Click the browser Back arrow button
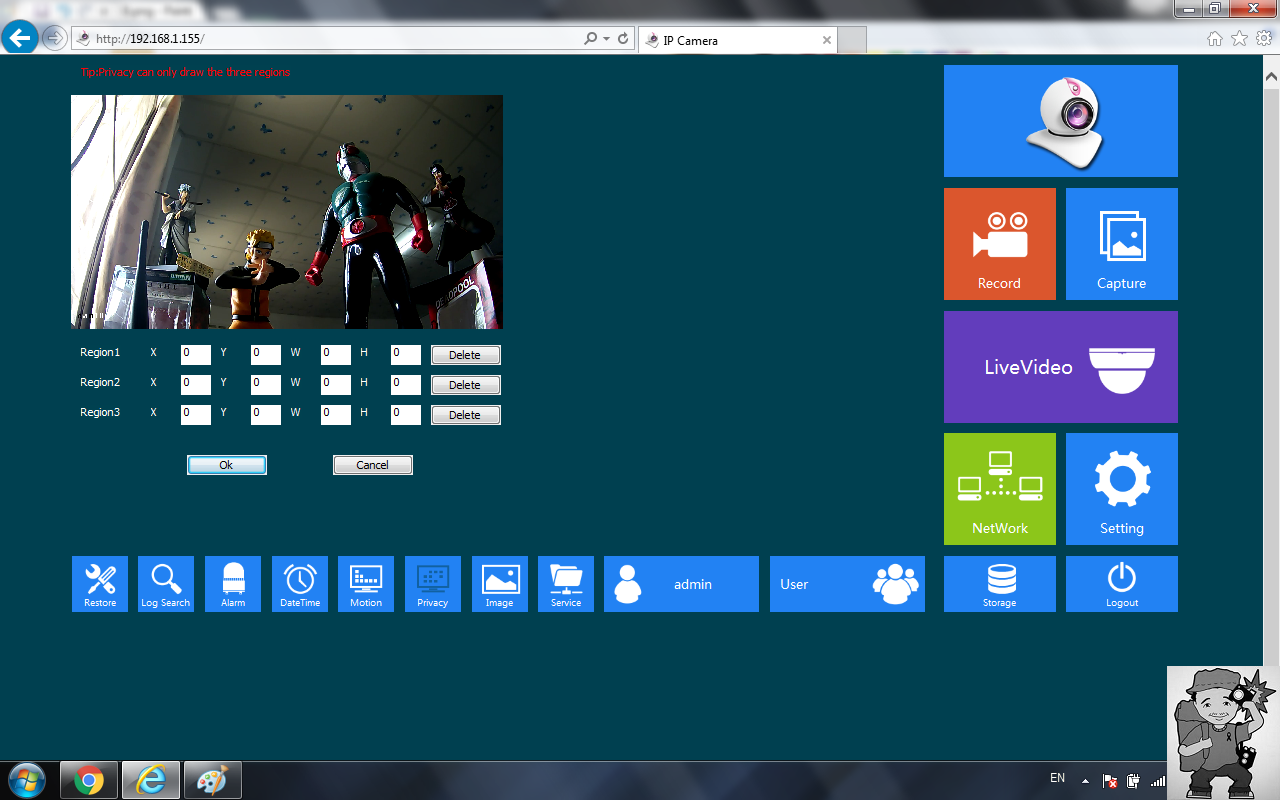 (x=19, y=38)
